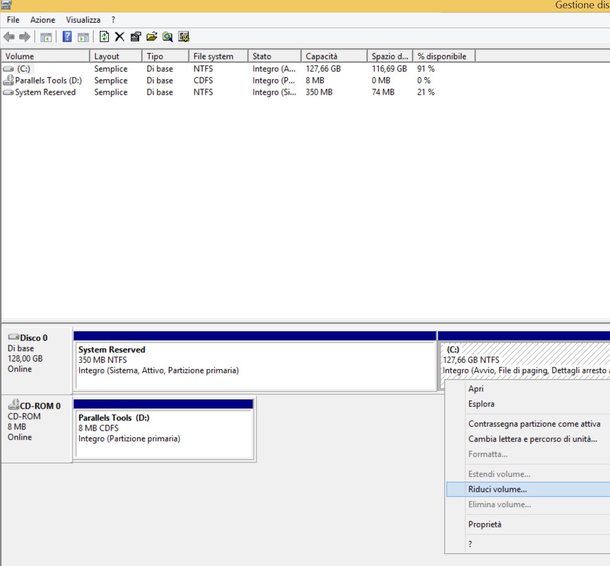
Task: Click the checklist settings toolbar icon
Action: 184,37
